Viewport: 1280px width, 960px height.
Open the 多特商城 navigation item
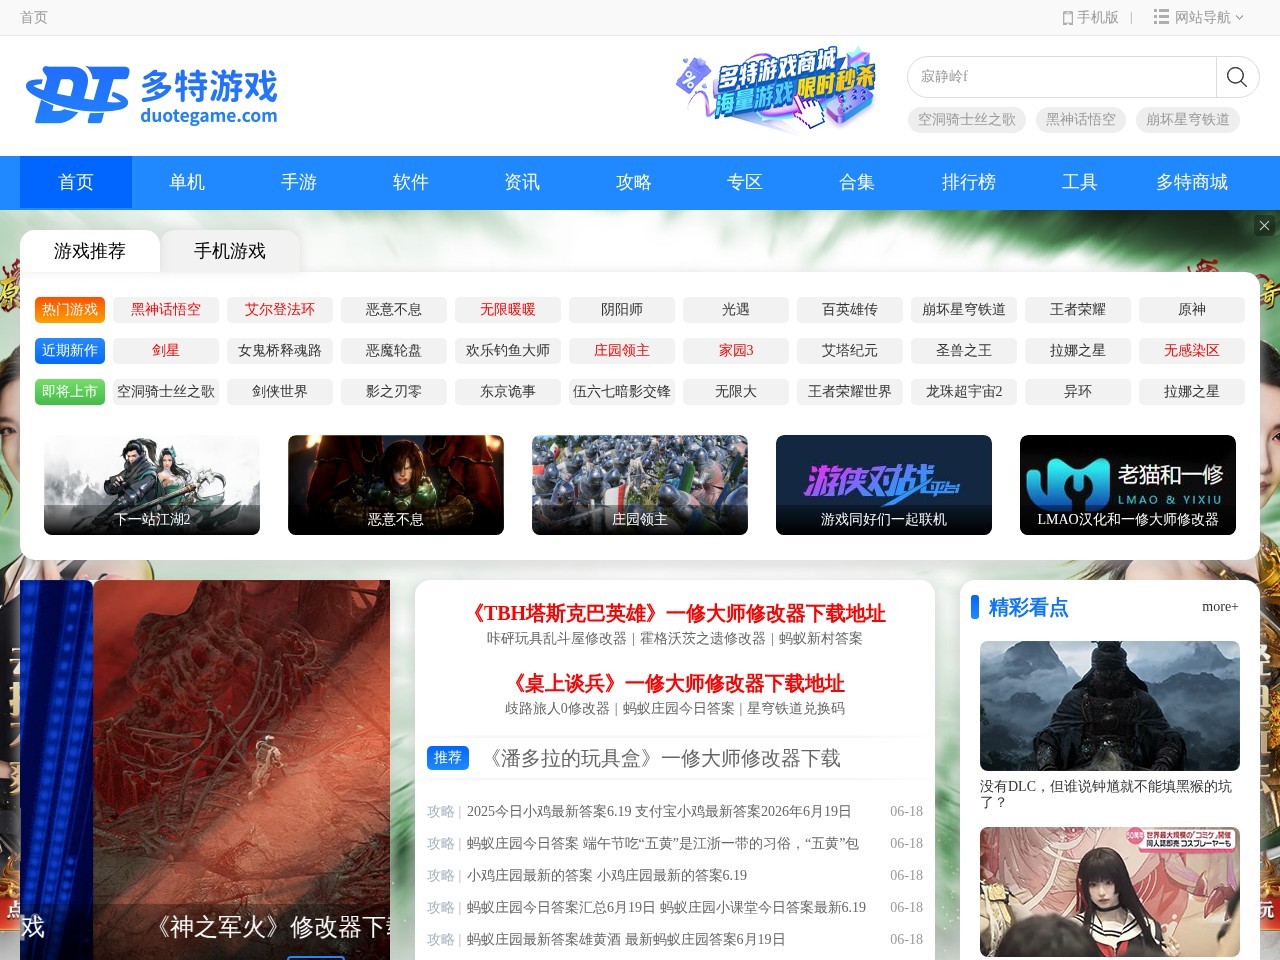point(1192,182)
